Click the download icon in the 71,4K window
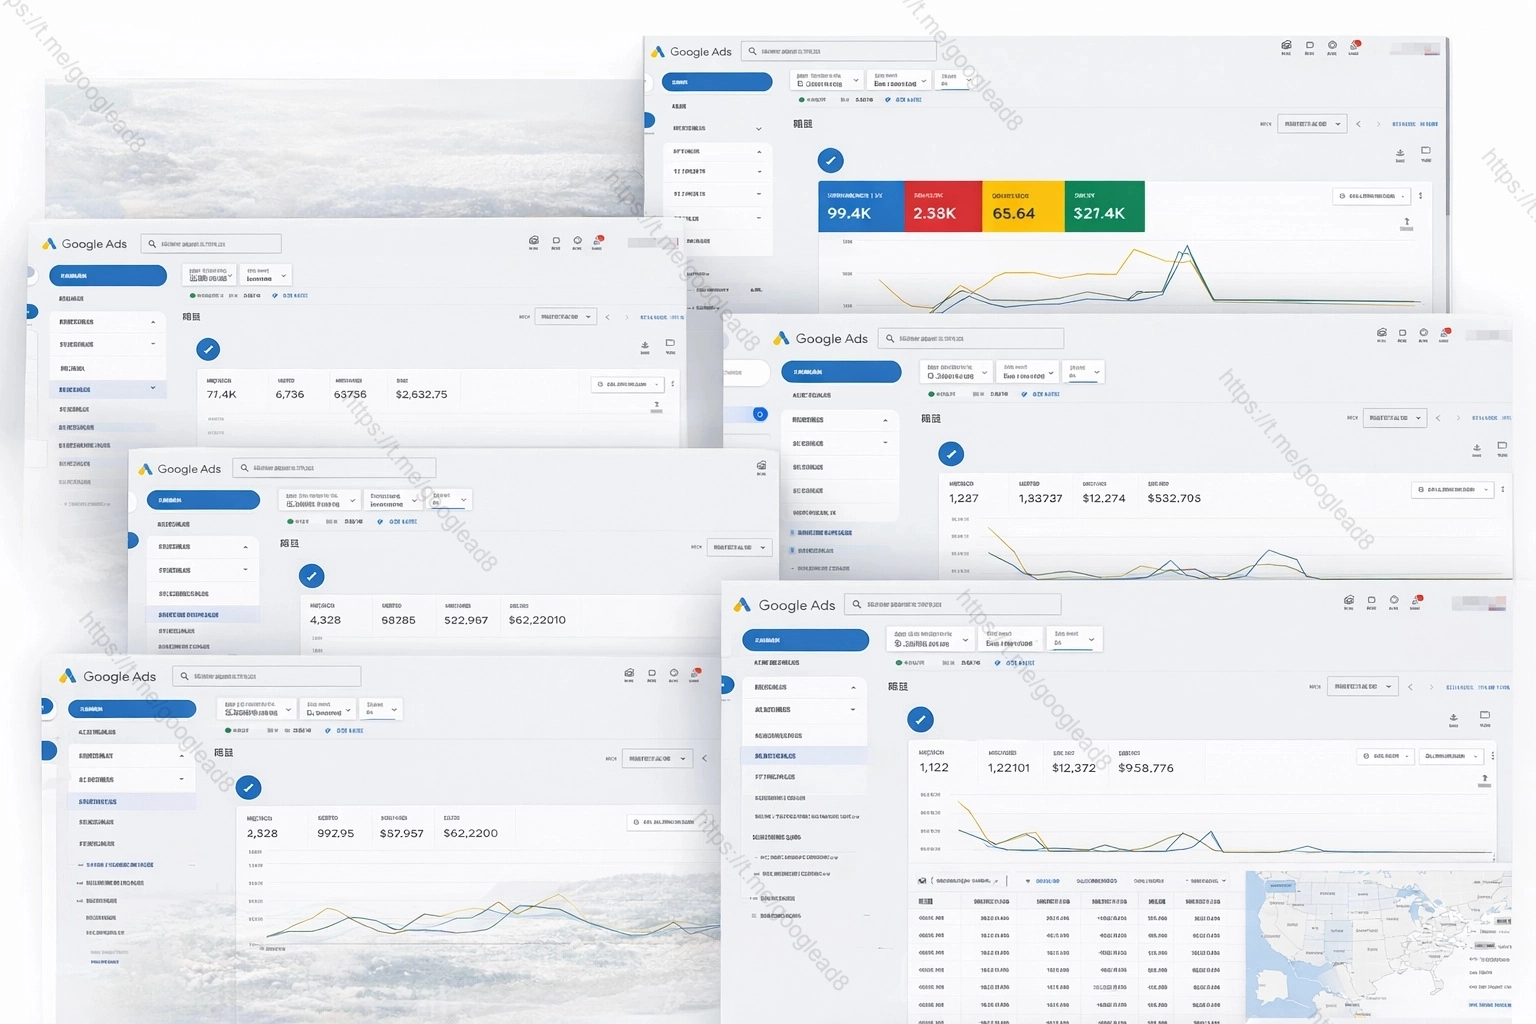Viewport: 1536px width, 1024px height. (645, 345)
